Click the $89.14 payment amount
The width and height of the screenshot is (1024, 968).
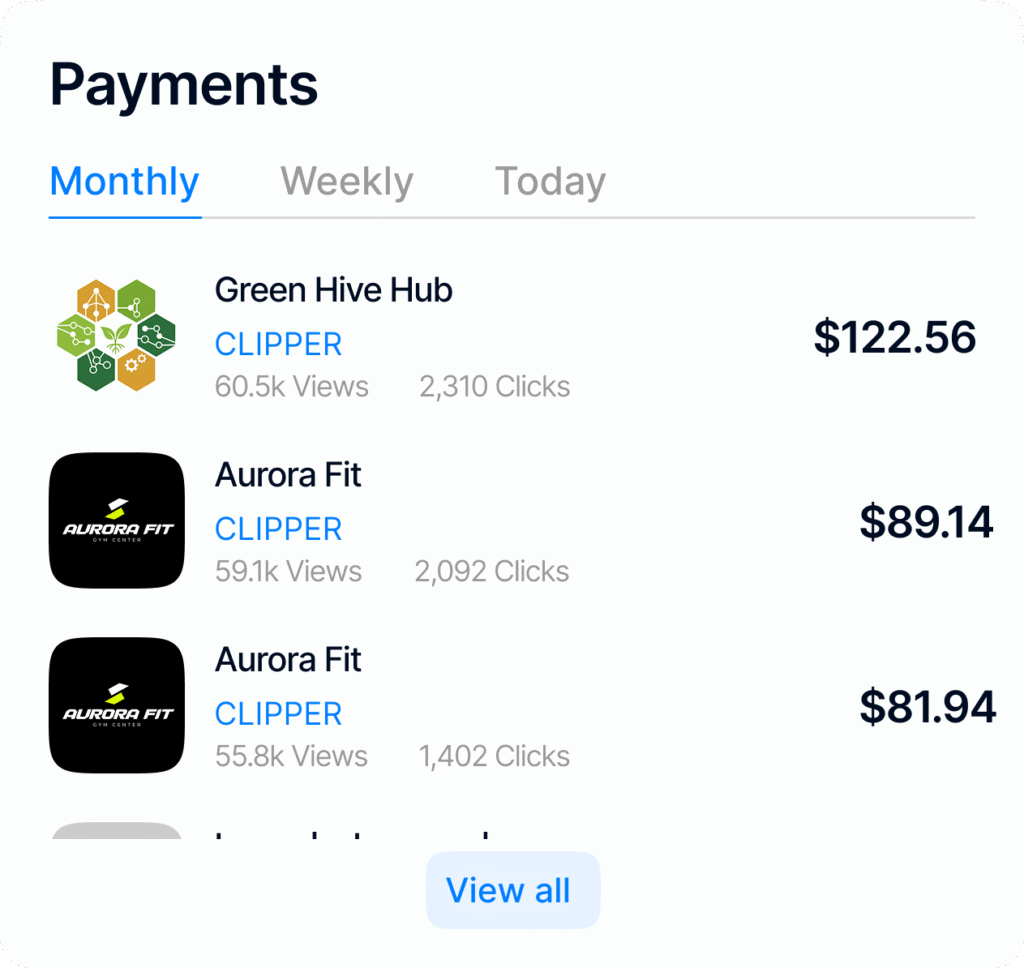[926, 522]
